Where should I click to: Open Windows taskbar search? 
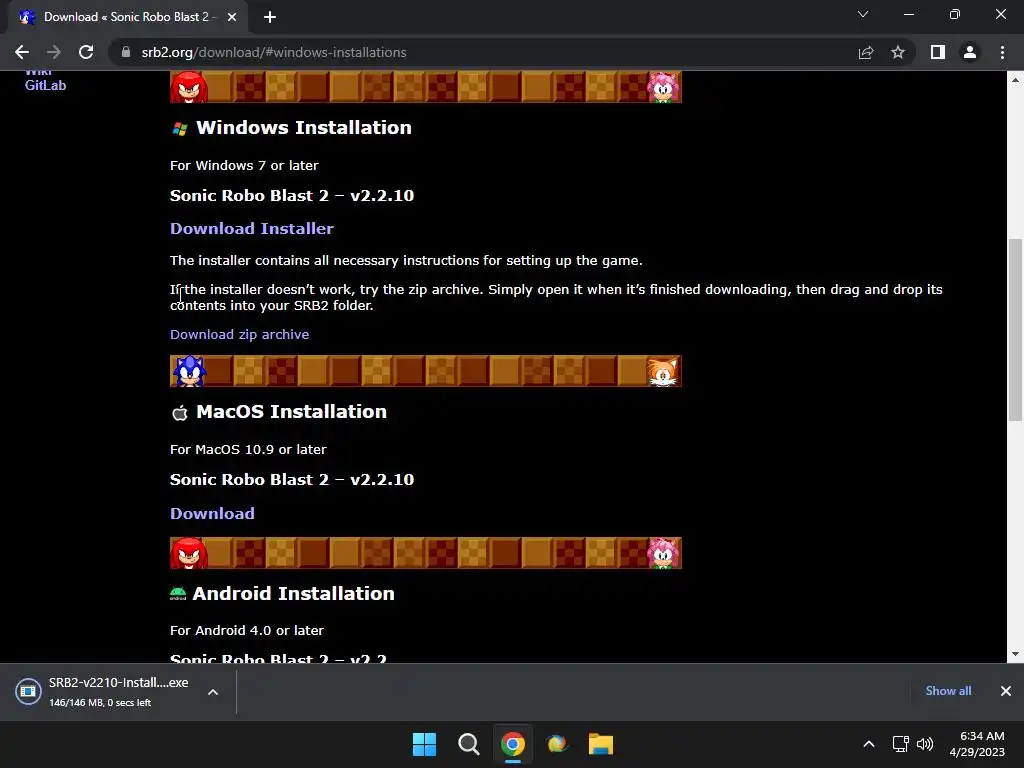[x=468, y=744]
